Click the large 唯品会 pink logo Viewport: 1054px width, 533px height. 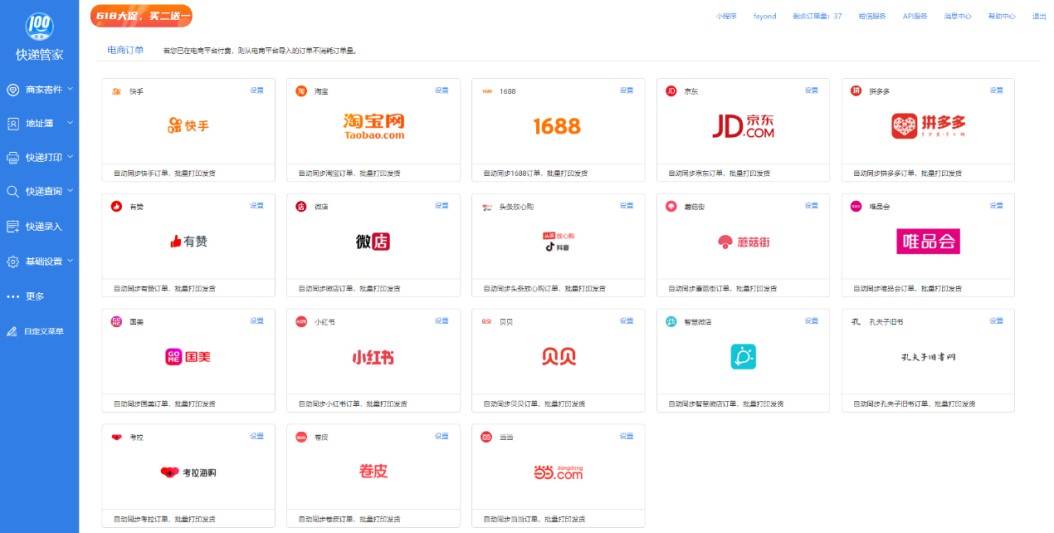click(928, 241)
